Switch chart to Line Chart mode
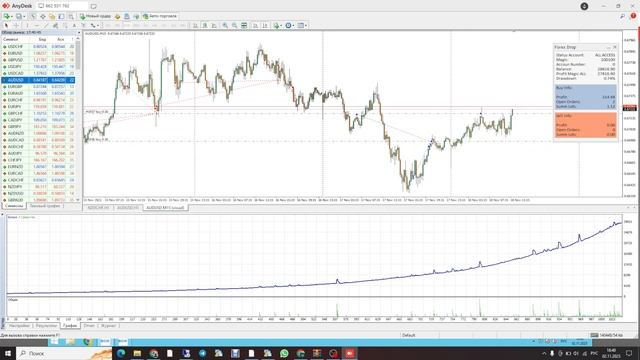 (214, 25)
